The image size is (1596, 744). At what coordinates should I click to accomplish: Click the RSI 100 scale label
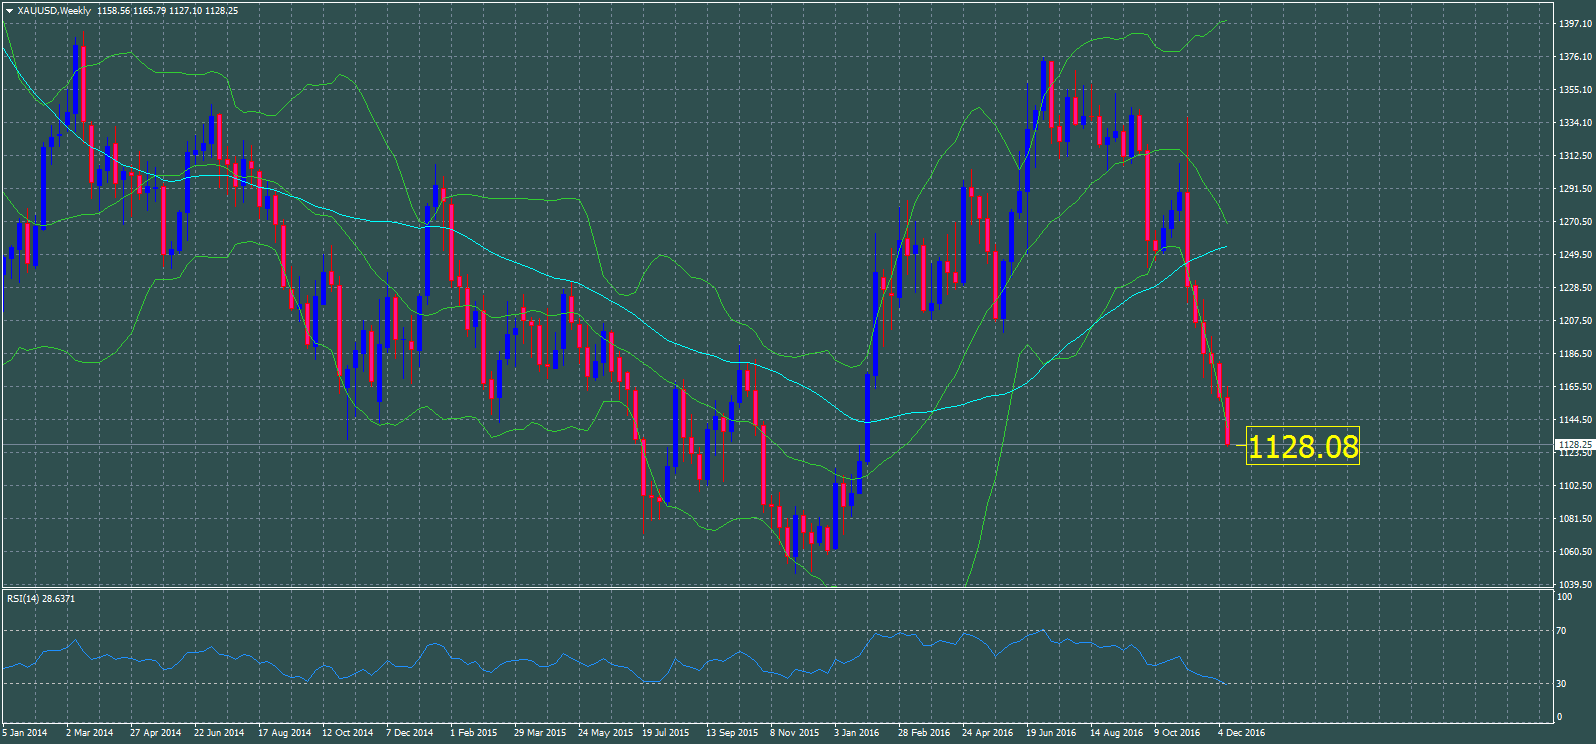point(1564,597)
